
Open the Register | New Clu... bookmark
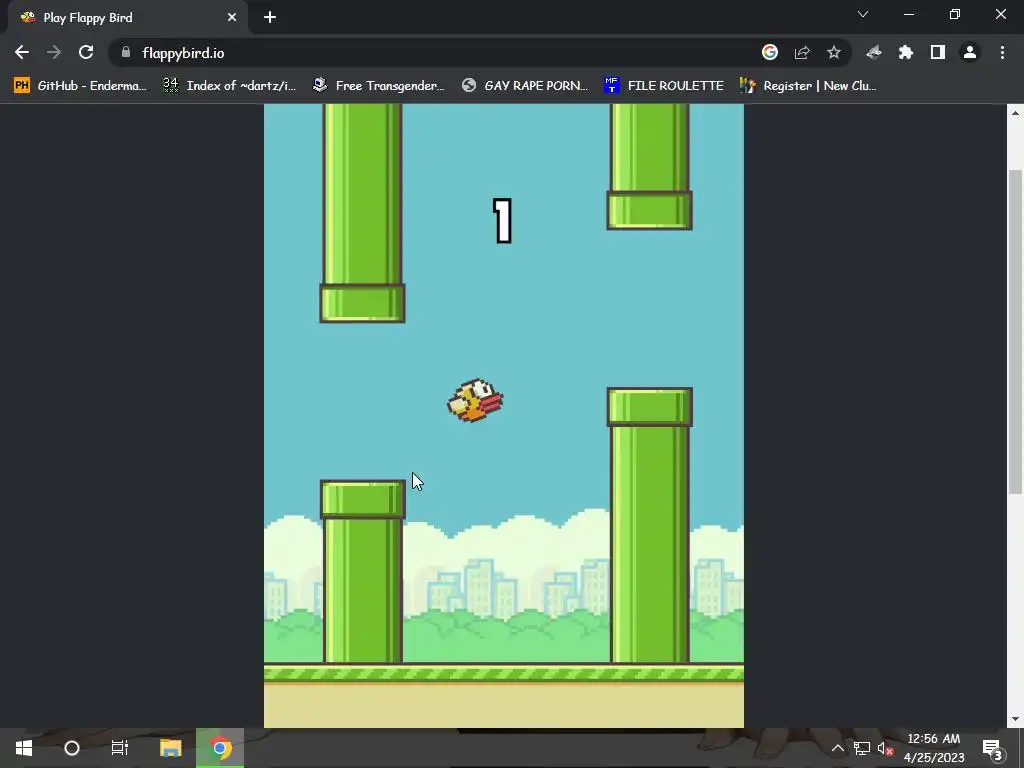coord(808,86)
